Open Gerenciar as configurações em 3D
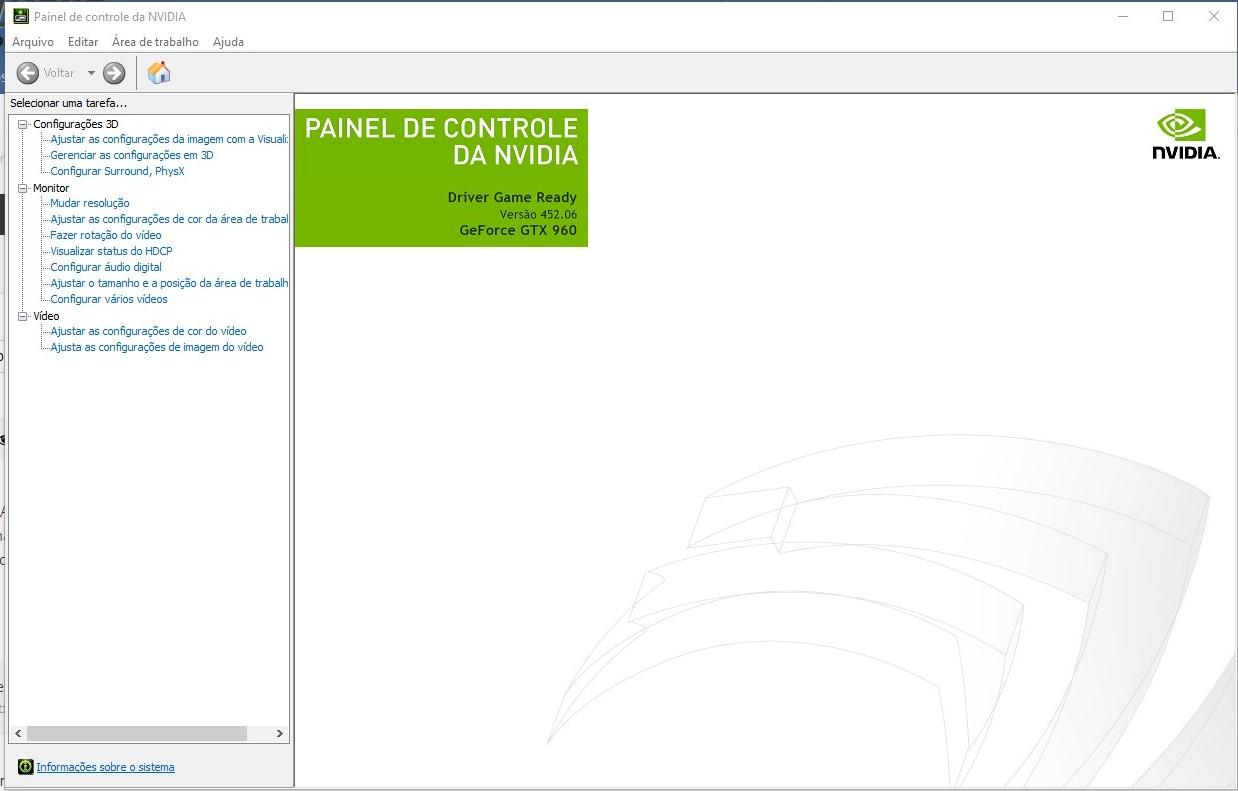 point(132,155)
